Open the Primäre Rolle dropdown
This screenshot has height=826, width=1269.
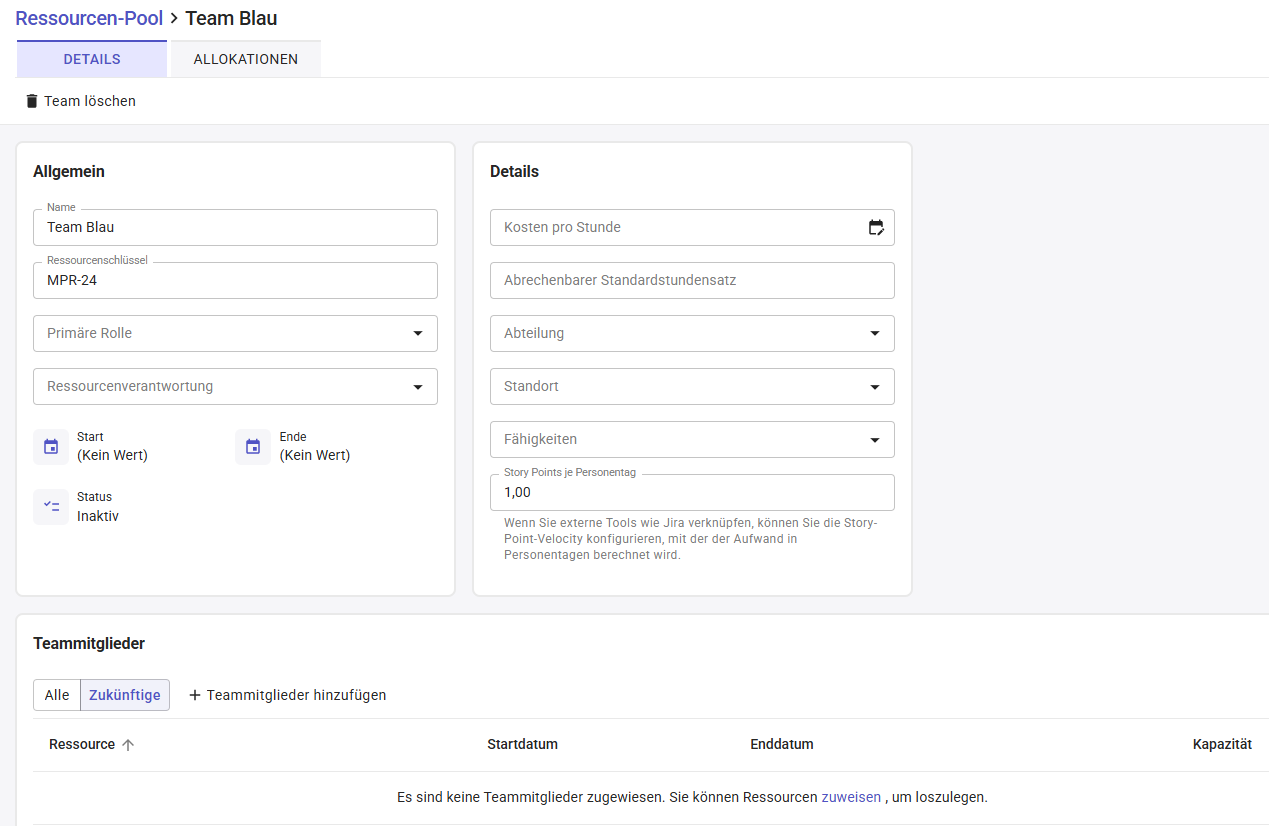tap(235, 333)
